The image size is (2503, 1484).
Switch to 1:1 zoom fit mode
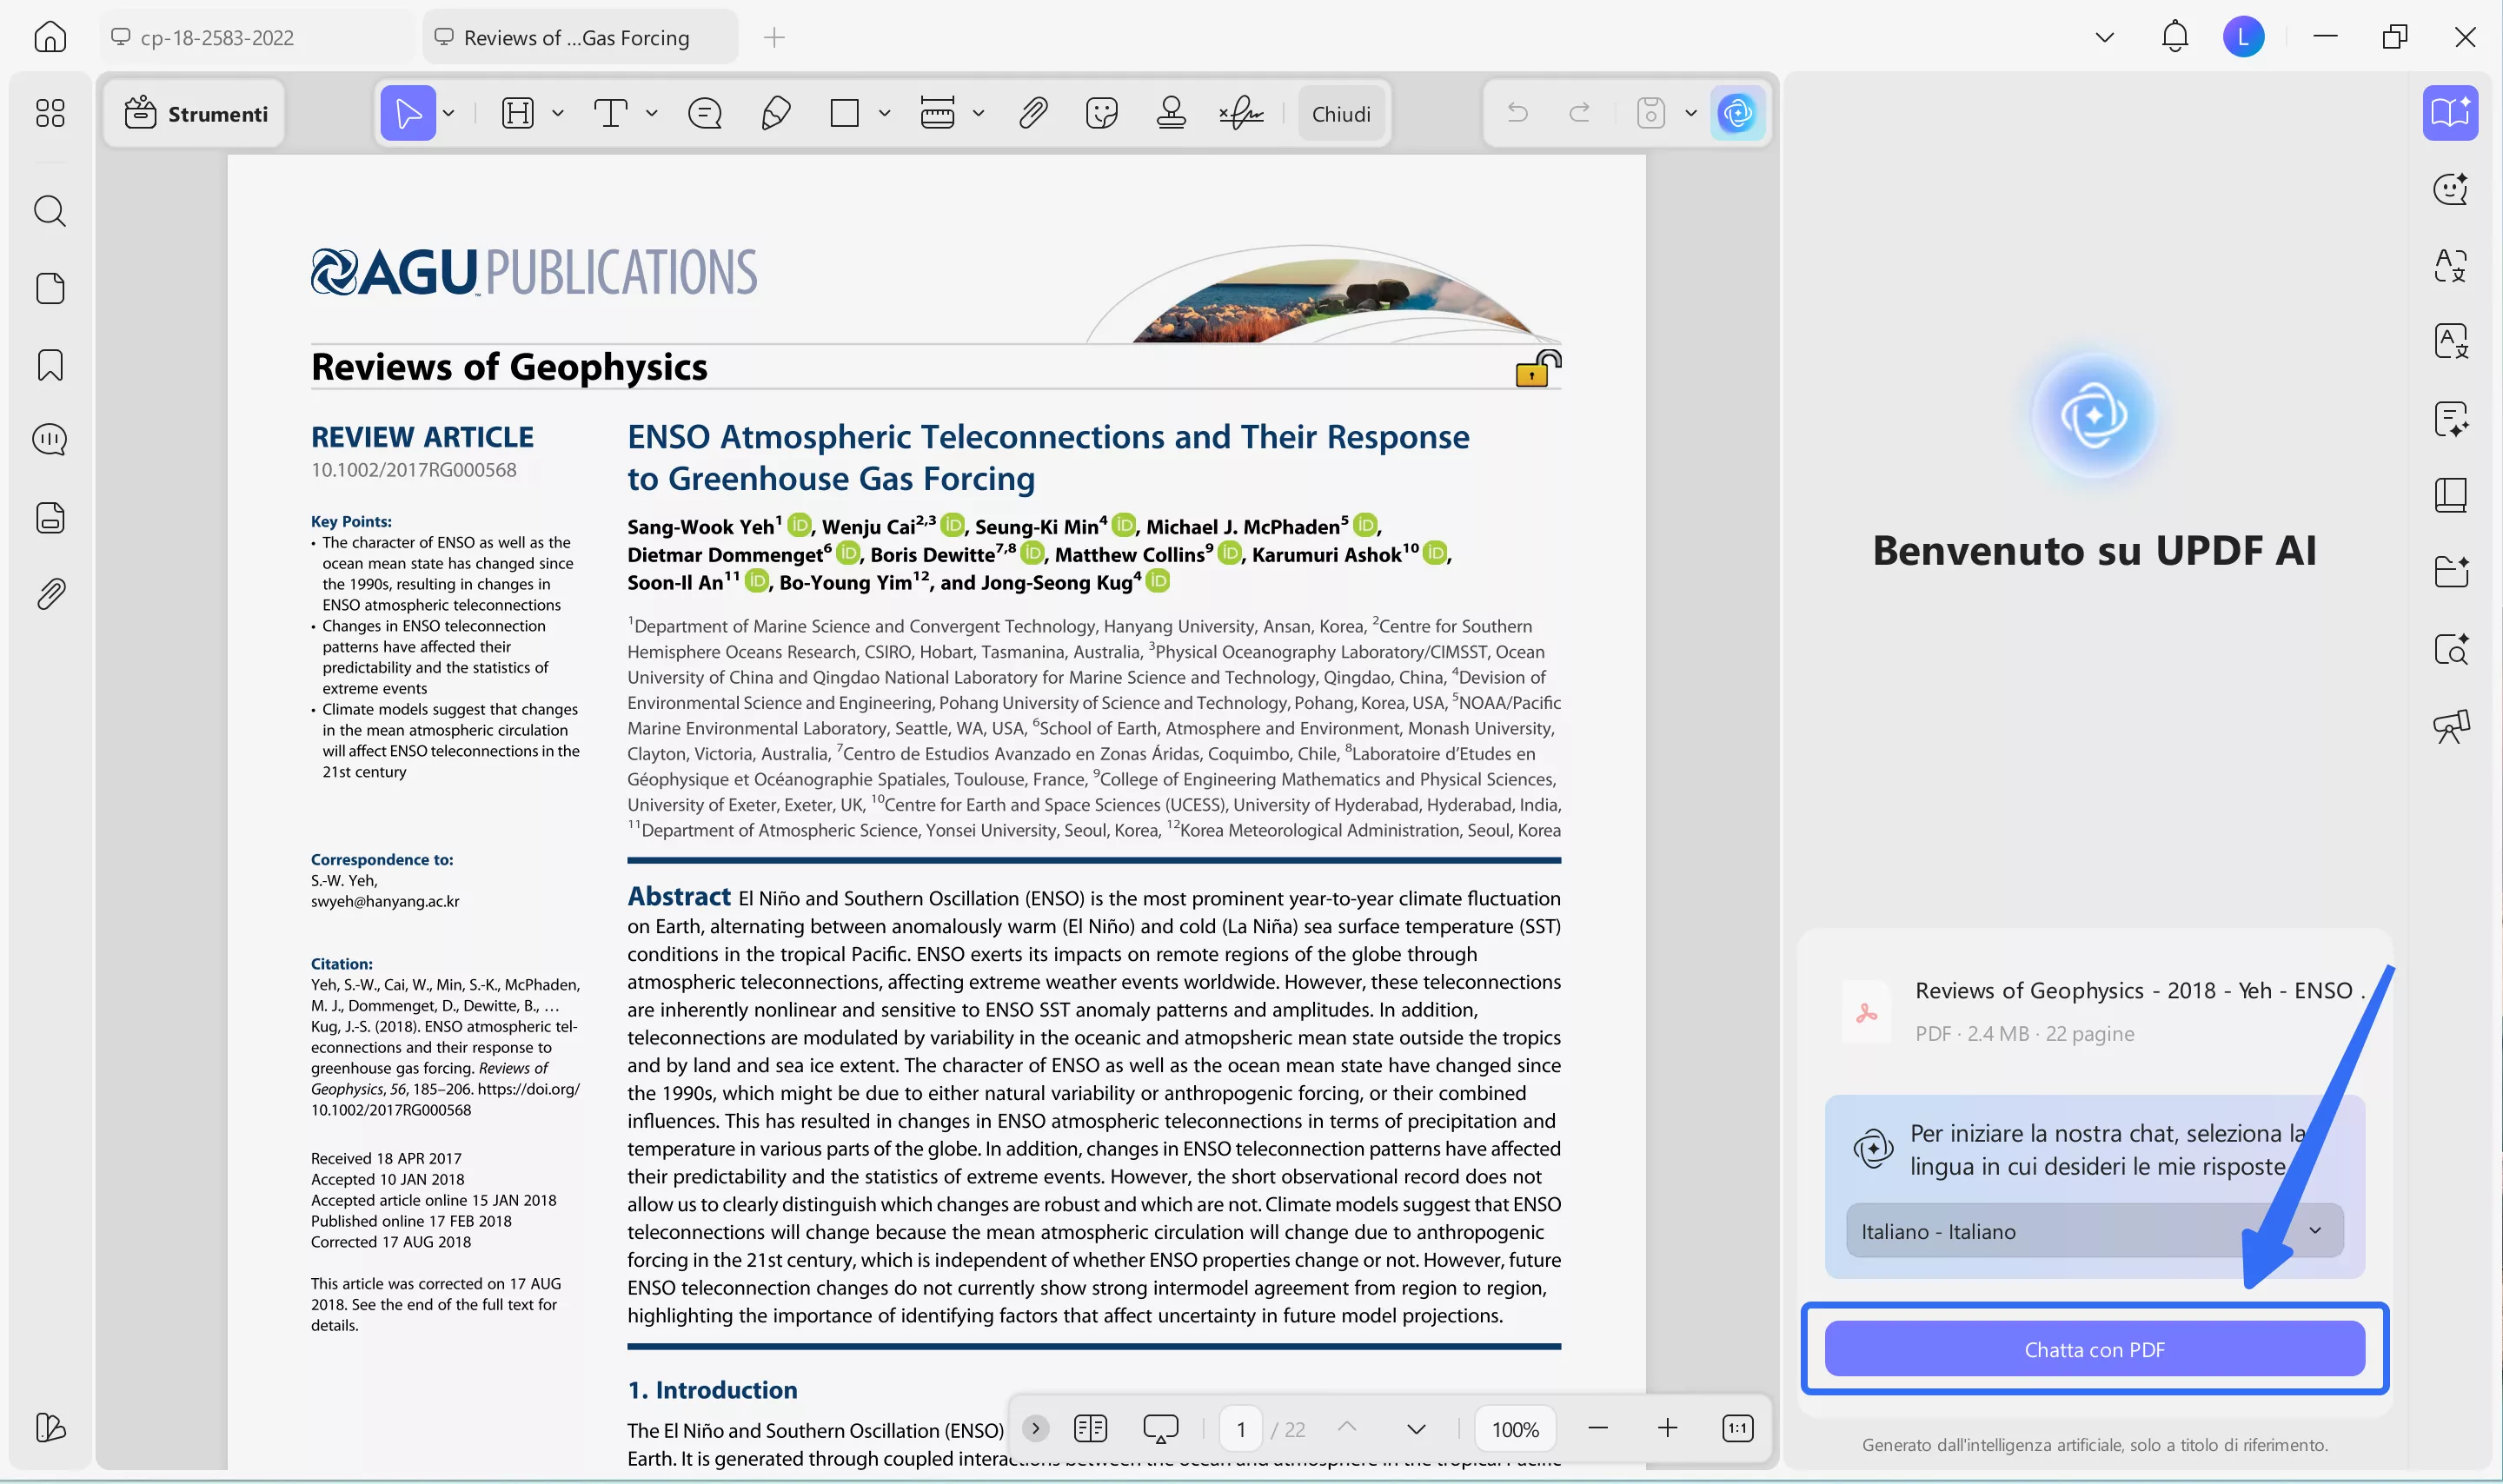[1737, 1428]
